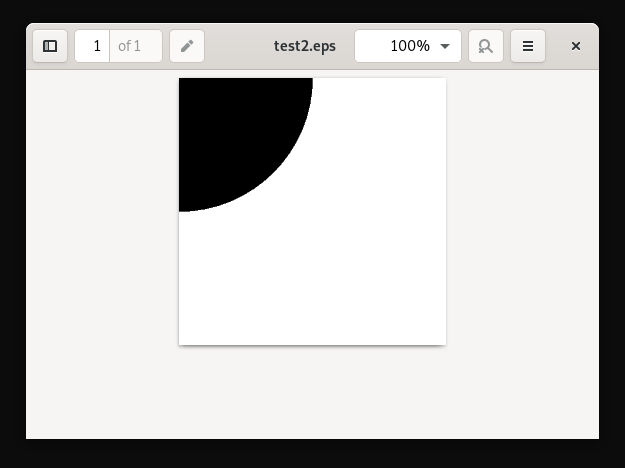Close the document viewer window
Image resolution: width=625 pixels, height=468 pixels.
coord(576,46)
